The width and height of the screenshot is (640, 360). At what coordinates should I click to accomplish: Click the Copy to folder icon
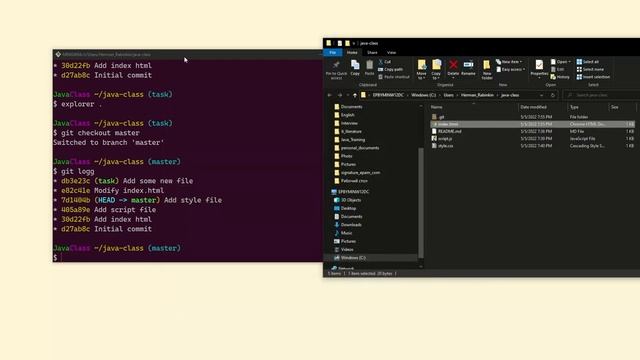[x=436, y=64]
